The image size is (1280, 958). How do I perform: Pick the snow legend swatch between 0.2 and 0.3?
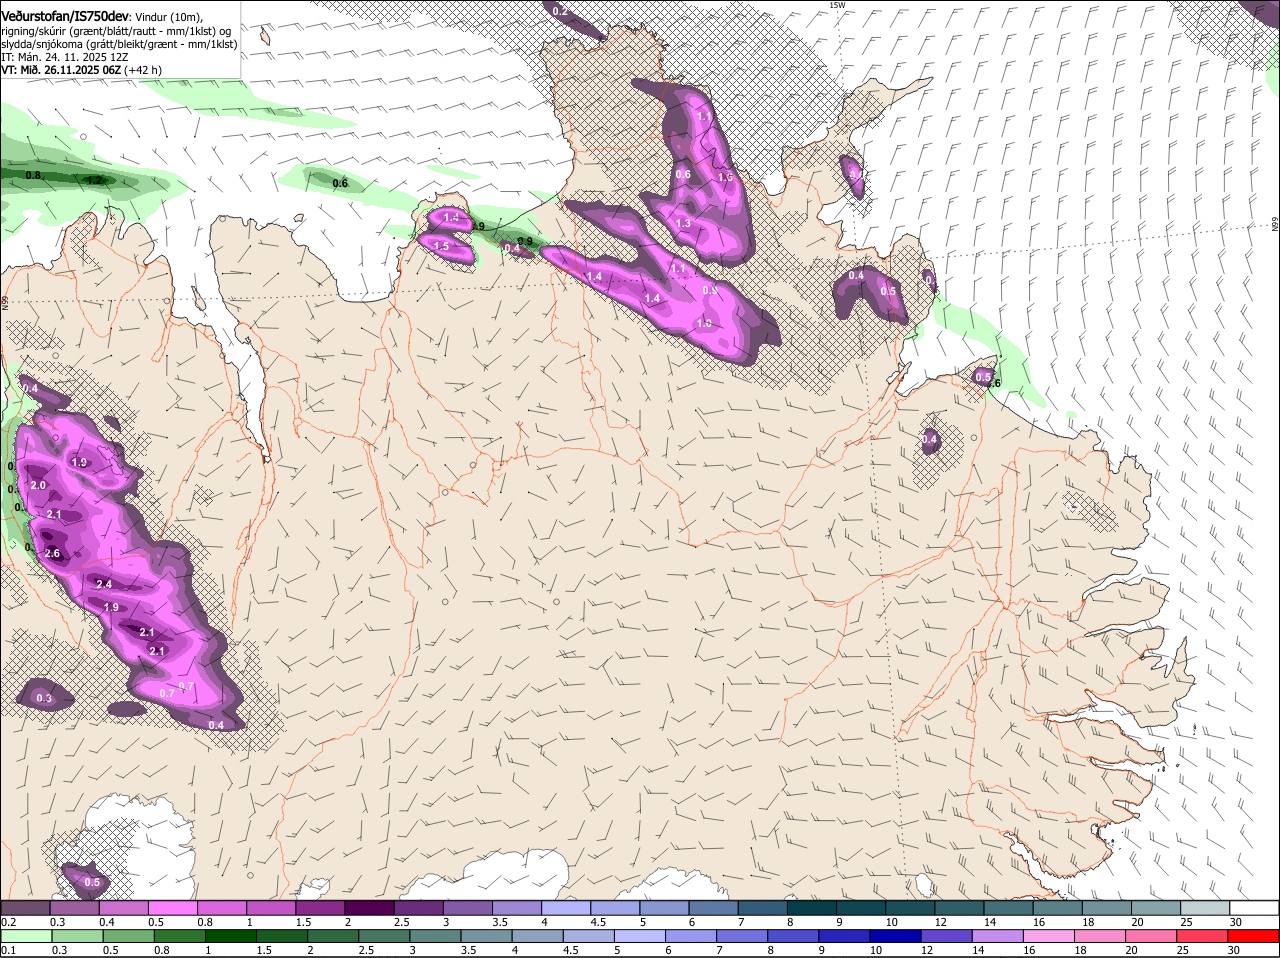click(x=25, y=907)
